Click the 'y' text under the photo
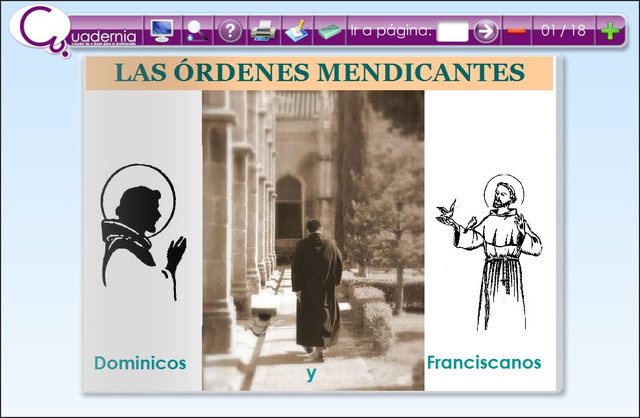The height and width of the screenshot is (418, 640). click(311, 374)
